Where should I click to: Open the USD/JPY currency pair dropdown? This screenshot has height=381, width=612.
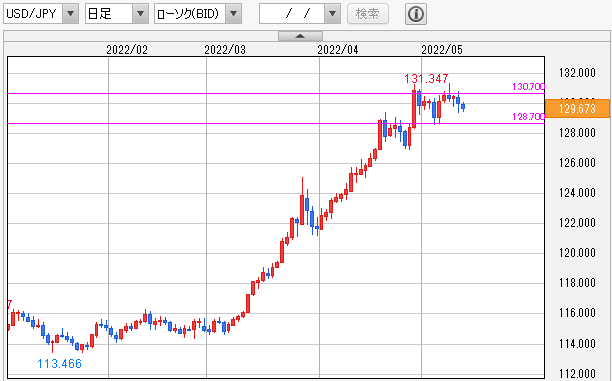[x=41, y=14]
